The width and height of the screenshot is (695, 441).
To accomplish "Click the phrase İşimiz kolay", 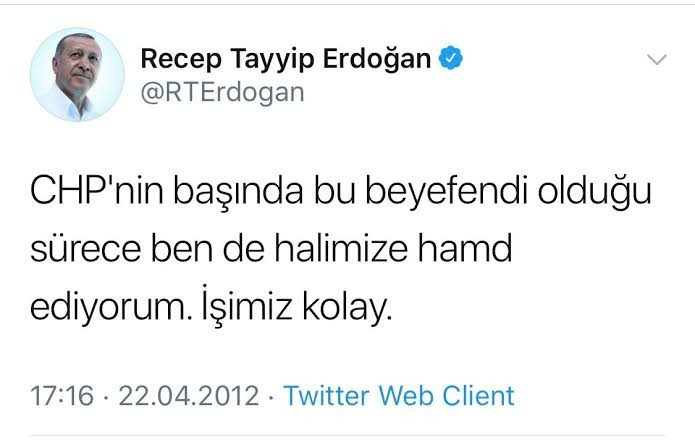I will 297,306.
